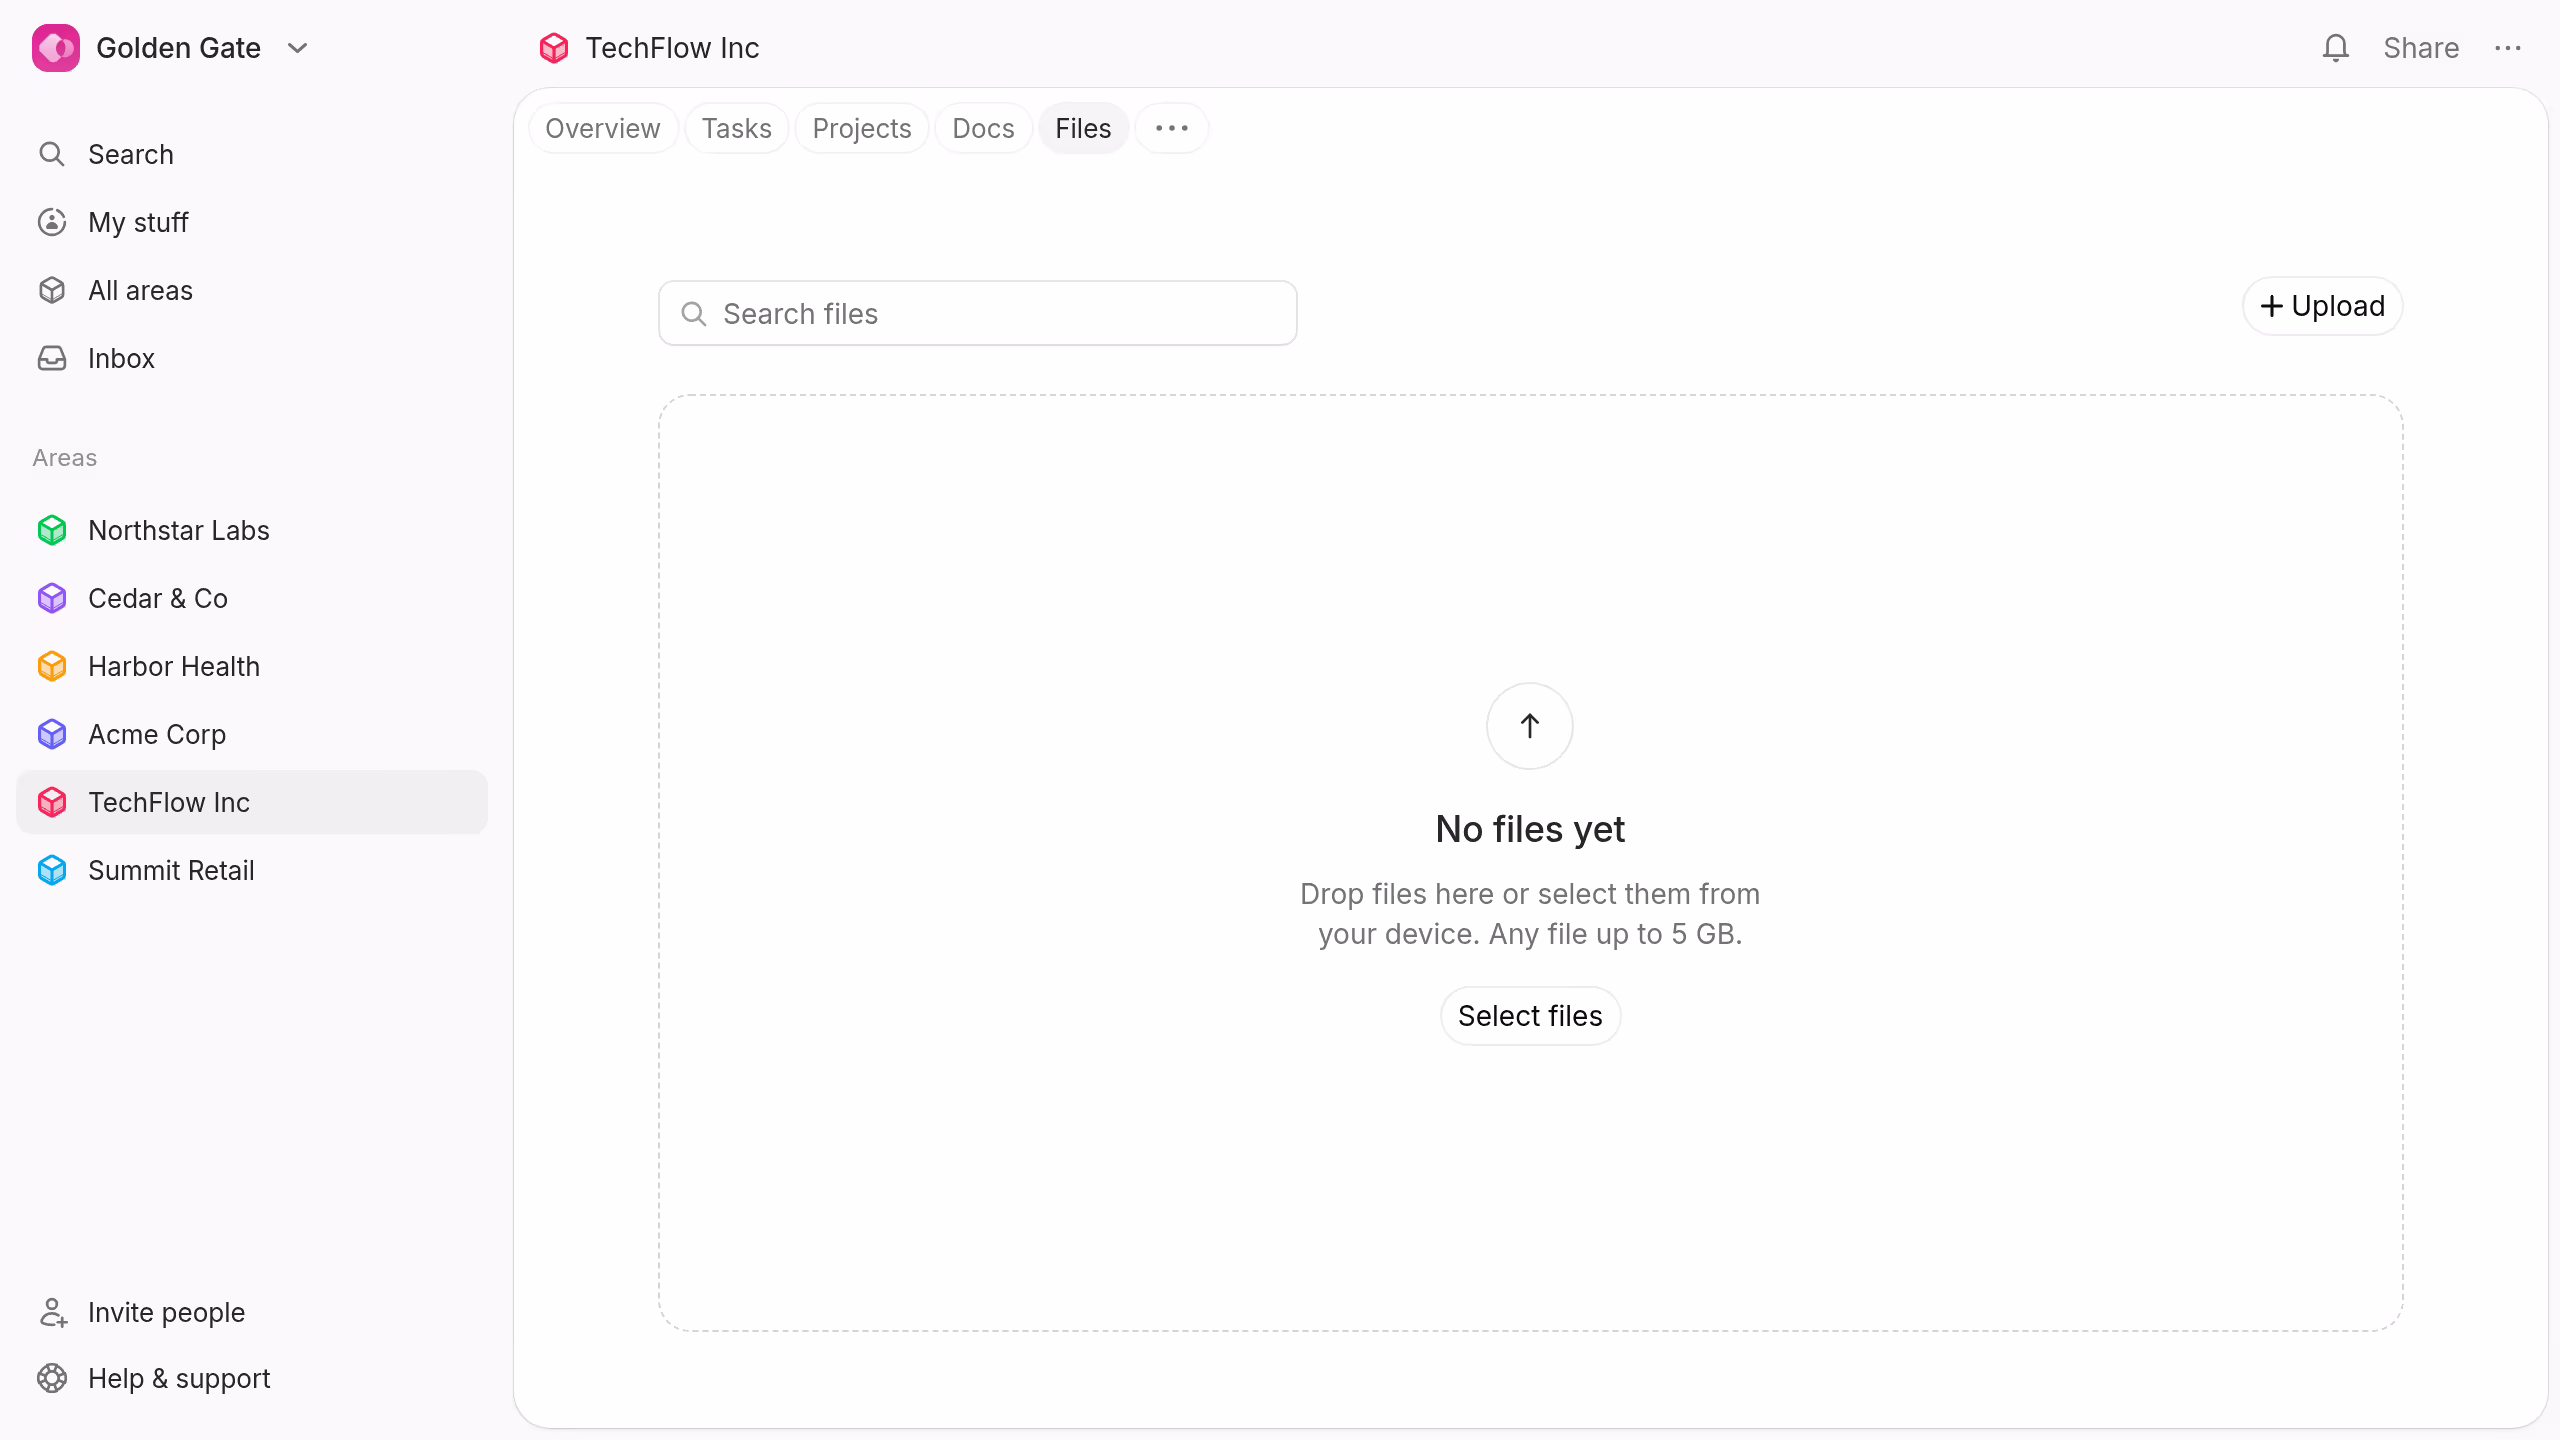Focus the Search files input field

(x=978, y=314)
